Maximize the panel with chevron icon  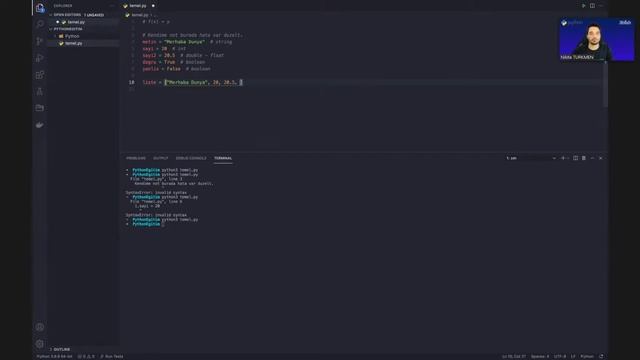592,158
